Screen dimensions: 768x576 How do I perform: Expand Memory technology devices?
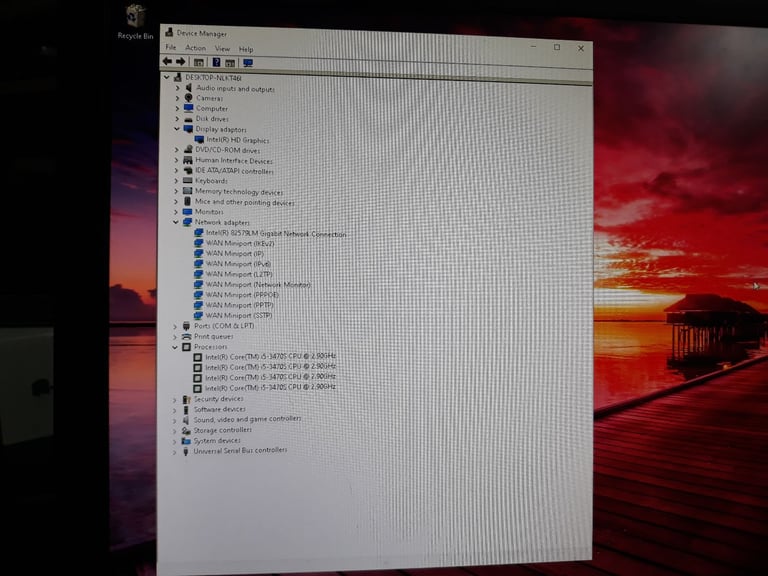pyautogui.click(x=176, y=191)
